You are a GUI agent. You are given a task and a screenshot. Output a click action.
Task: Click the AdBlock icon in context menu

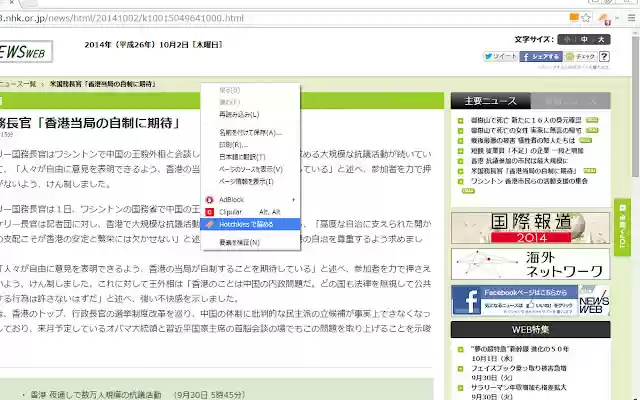point(209,200)
